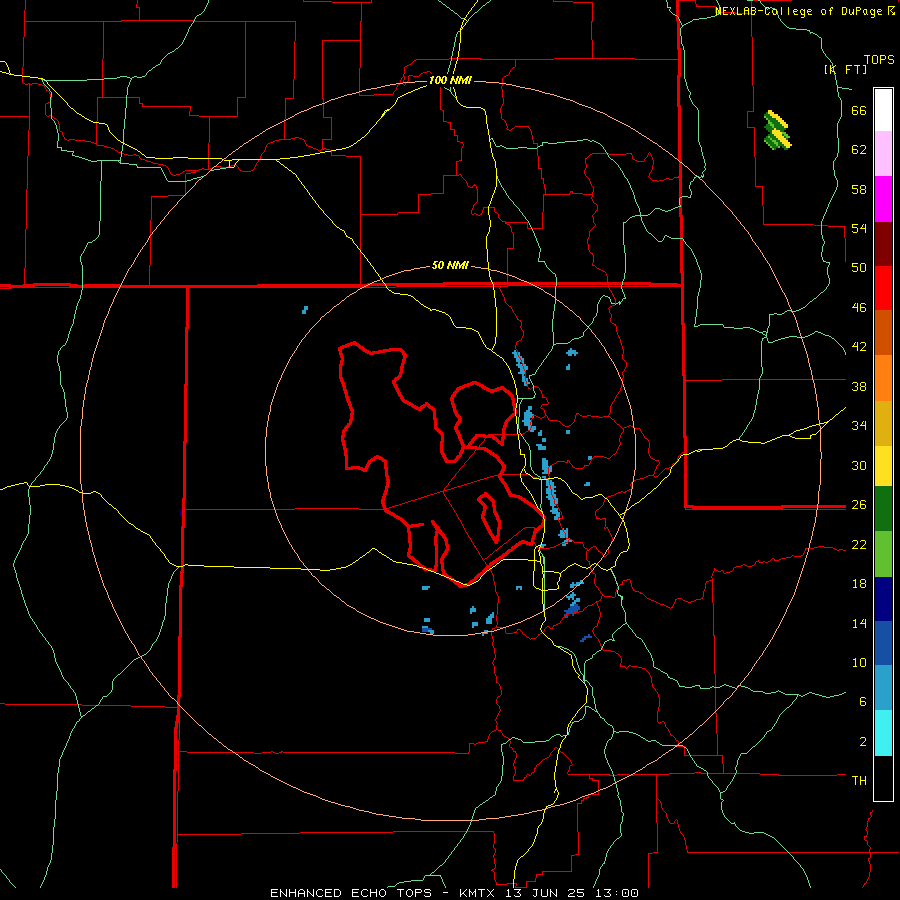
Task: Click the legend value '18'
Action: point(859,584)
